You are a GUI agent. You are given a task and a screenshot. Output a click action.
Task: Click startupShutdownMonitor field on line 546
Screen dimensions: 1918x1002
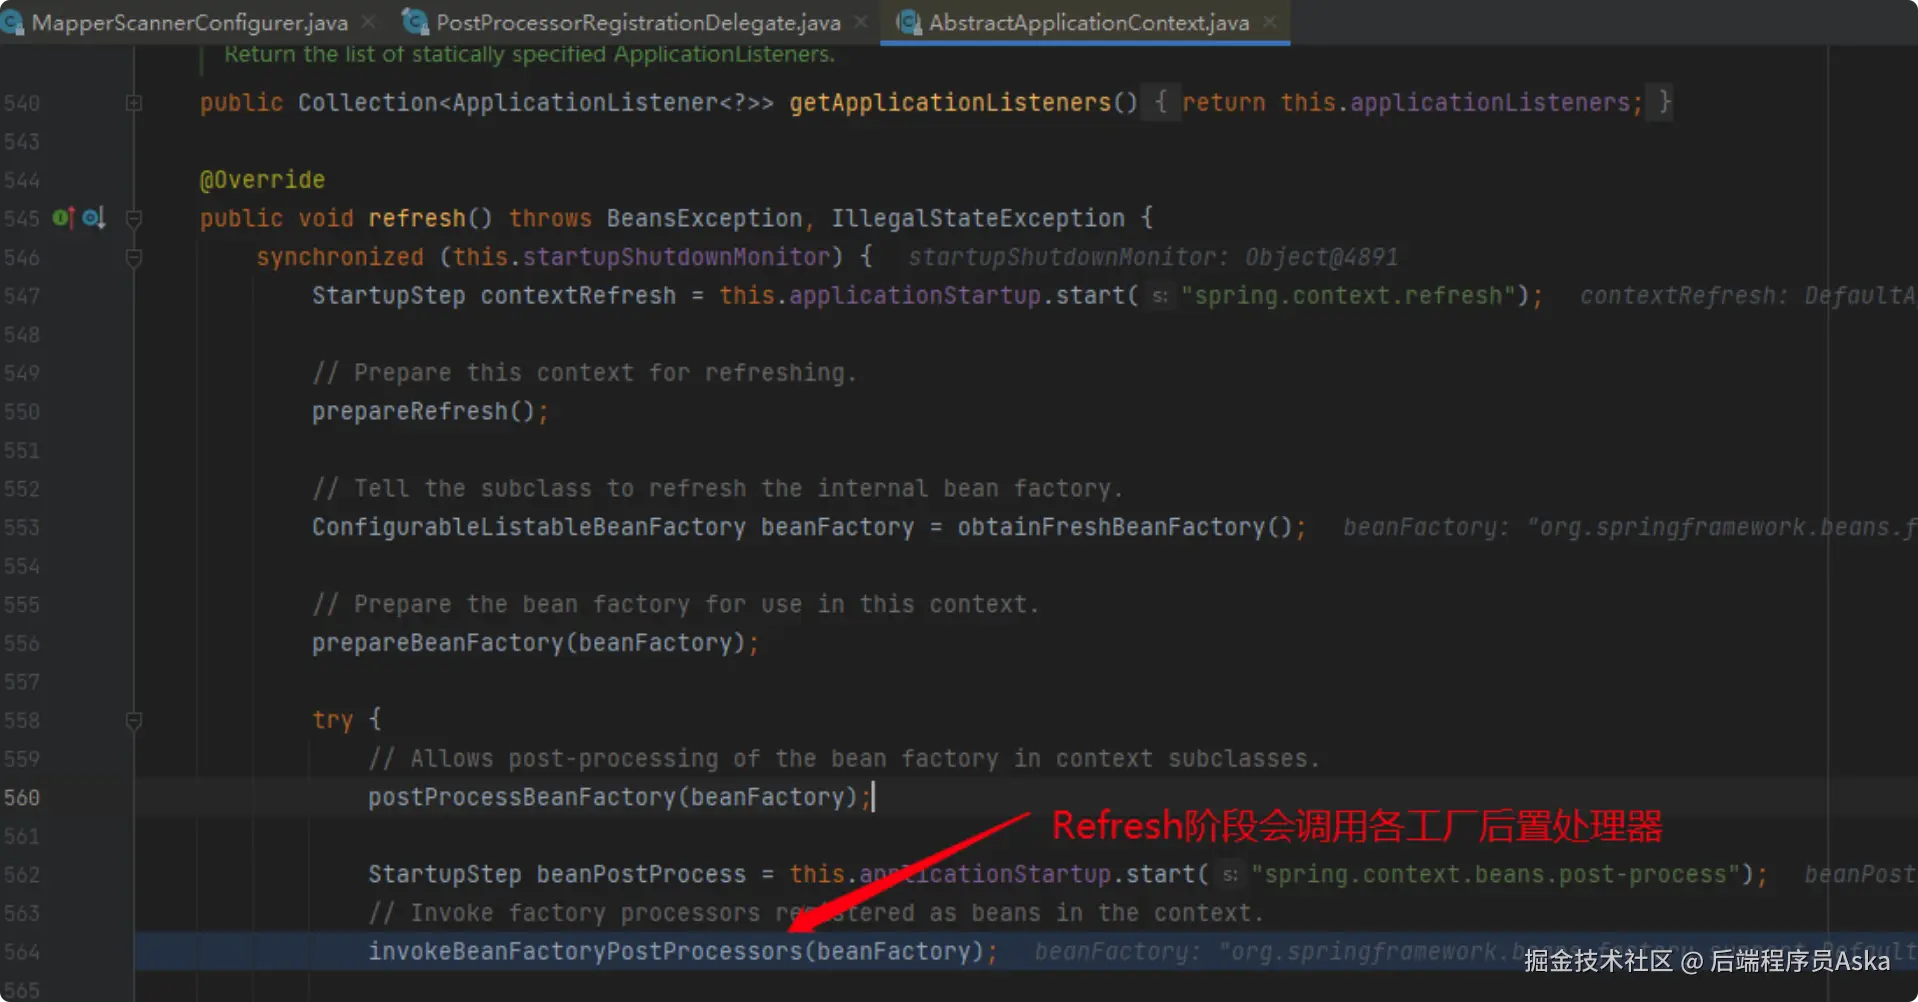[676, 257]
